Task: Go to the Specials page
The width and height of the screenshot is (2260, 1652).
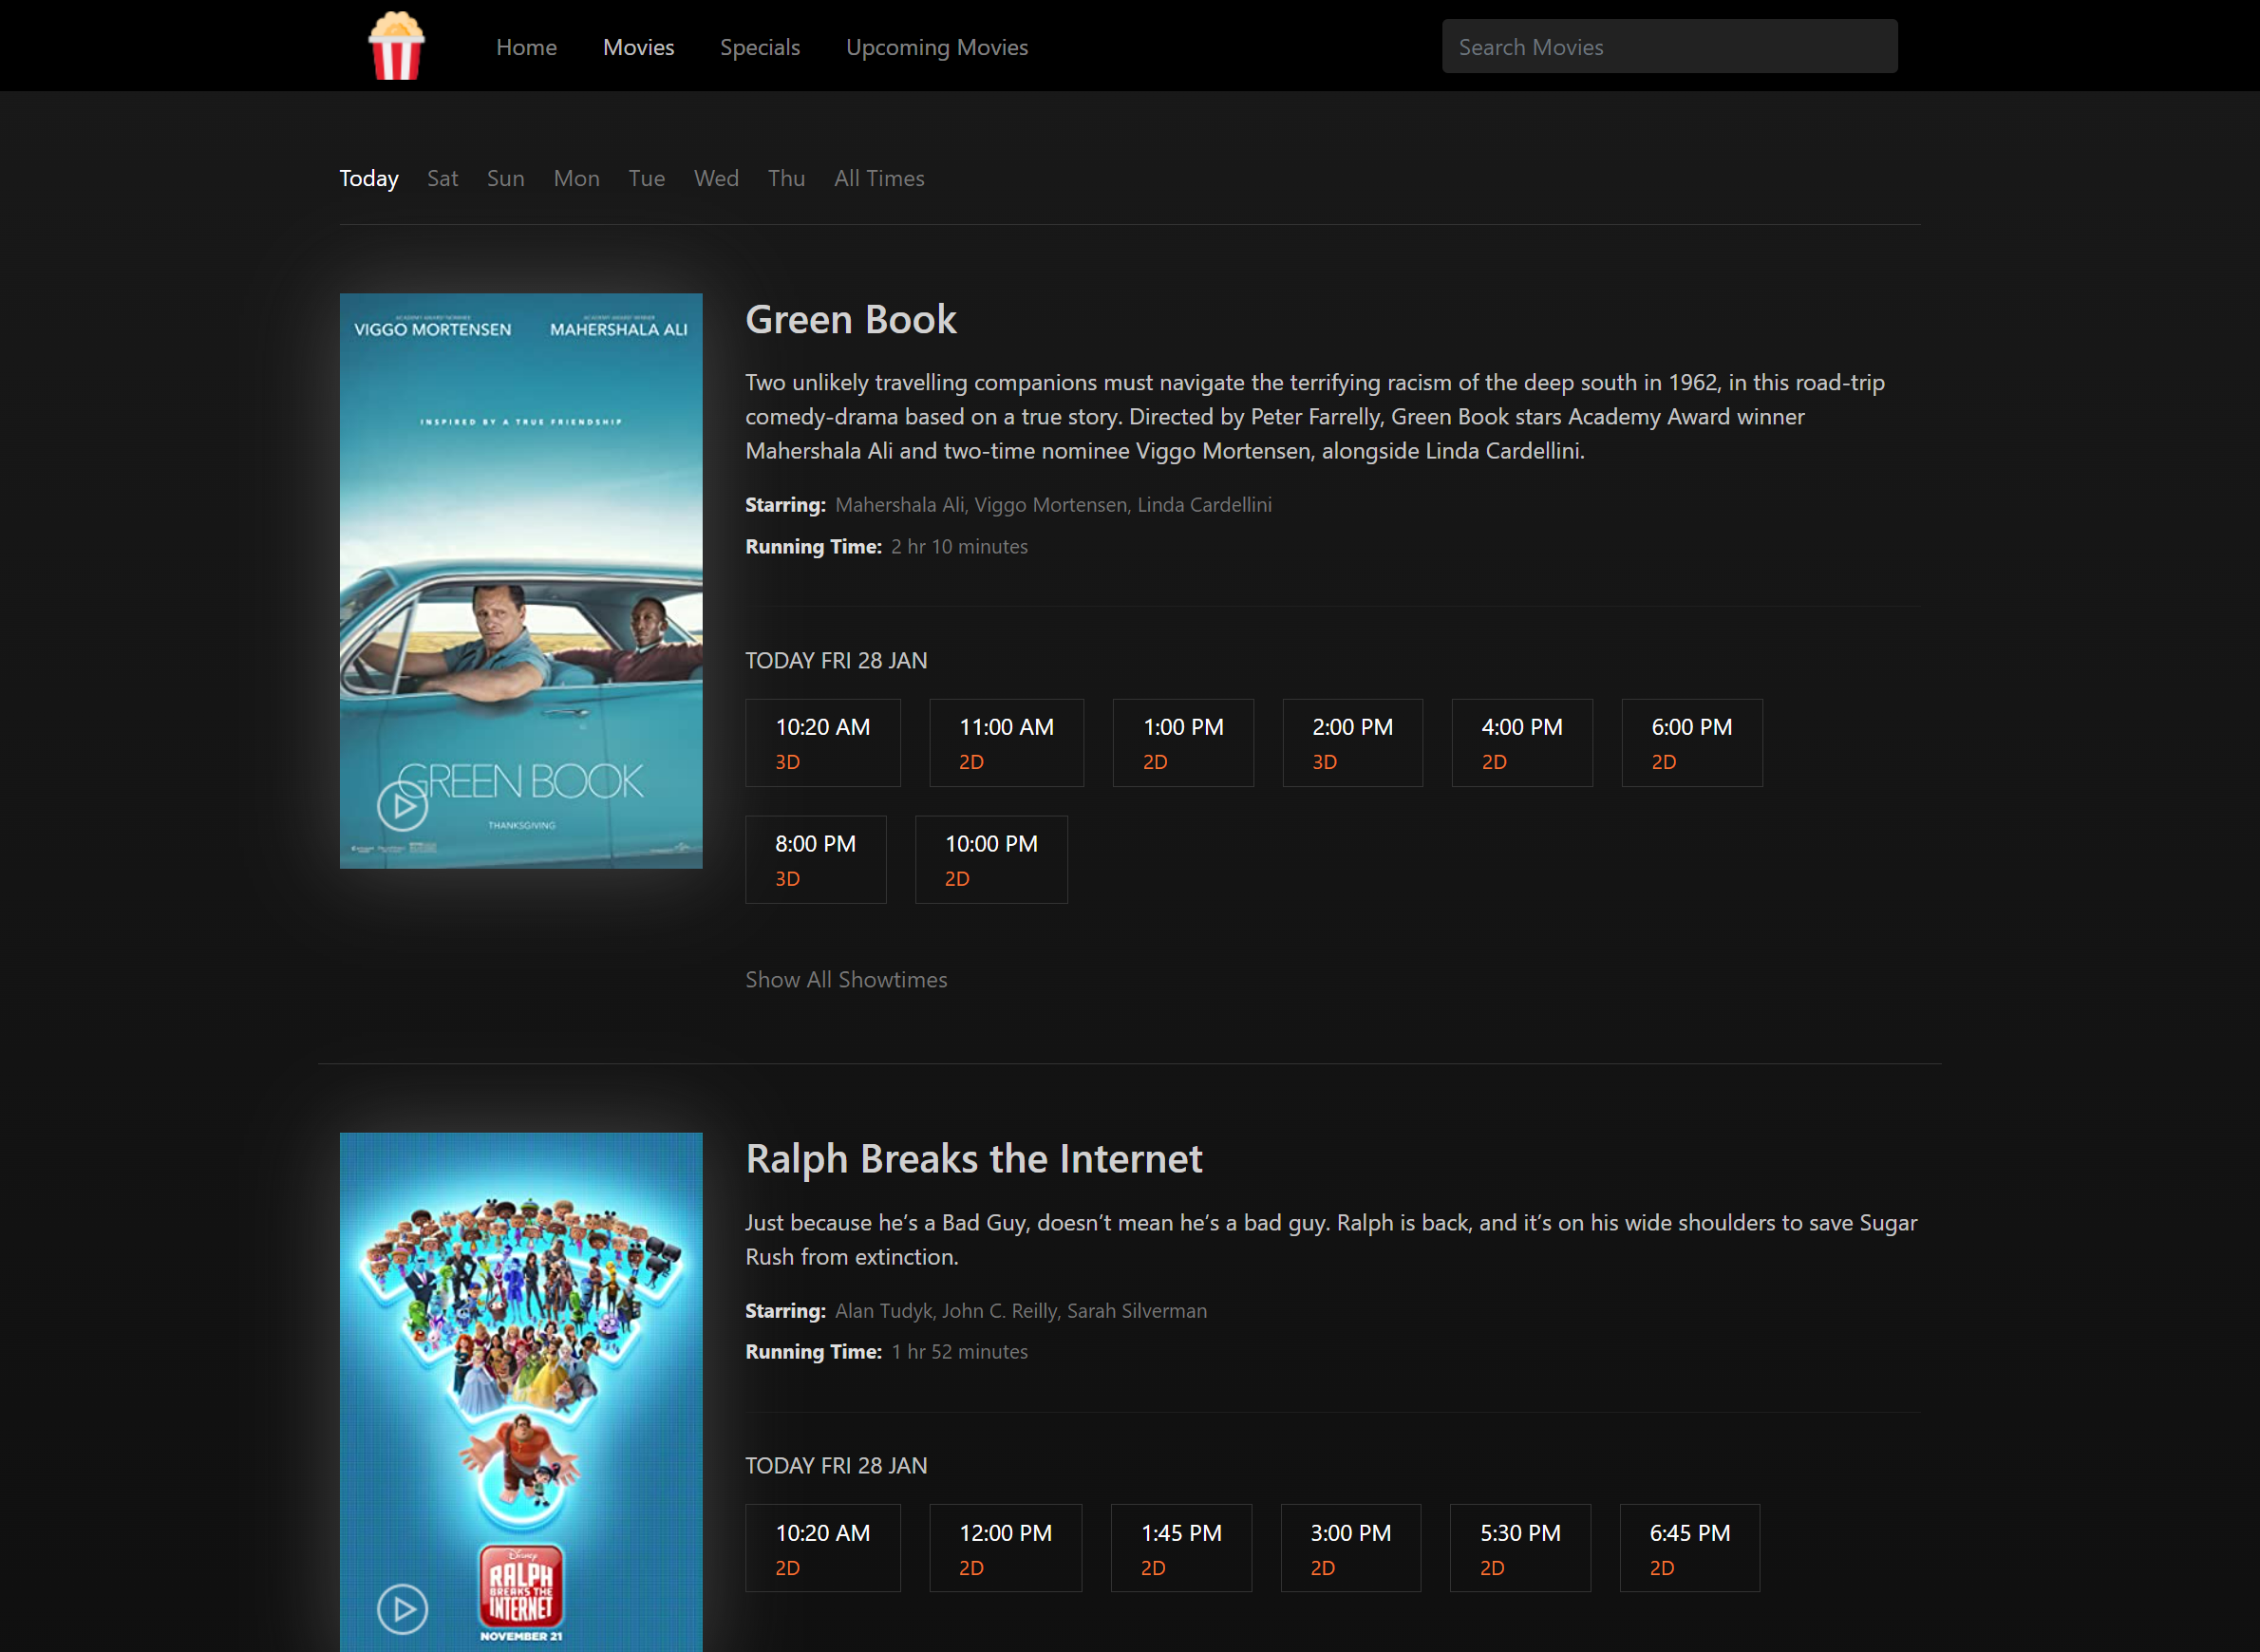Action: (759, 47)
